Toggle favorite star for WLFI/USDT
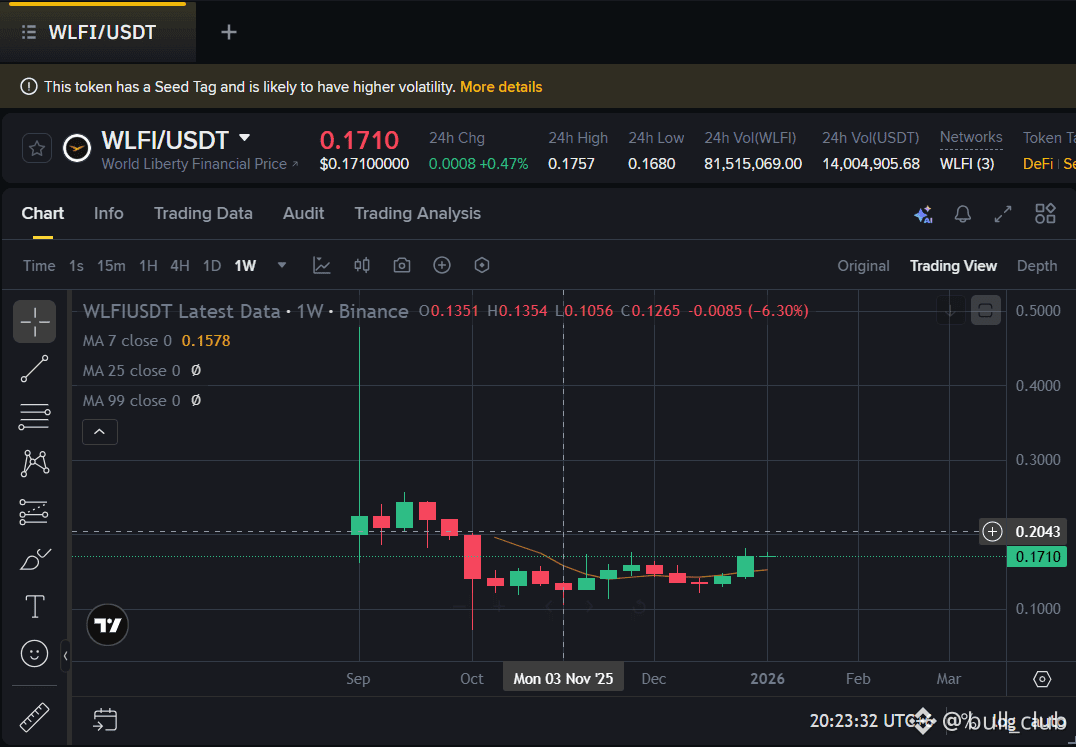Viewport: 1076px width, 747px height. pyautogui.click(x=36, y=147)
